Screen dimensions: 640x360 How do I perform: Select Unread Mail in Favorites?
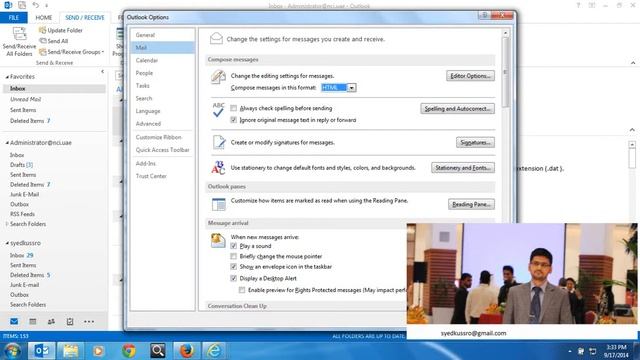25,99
